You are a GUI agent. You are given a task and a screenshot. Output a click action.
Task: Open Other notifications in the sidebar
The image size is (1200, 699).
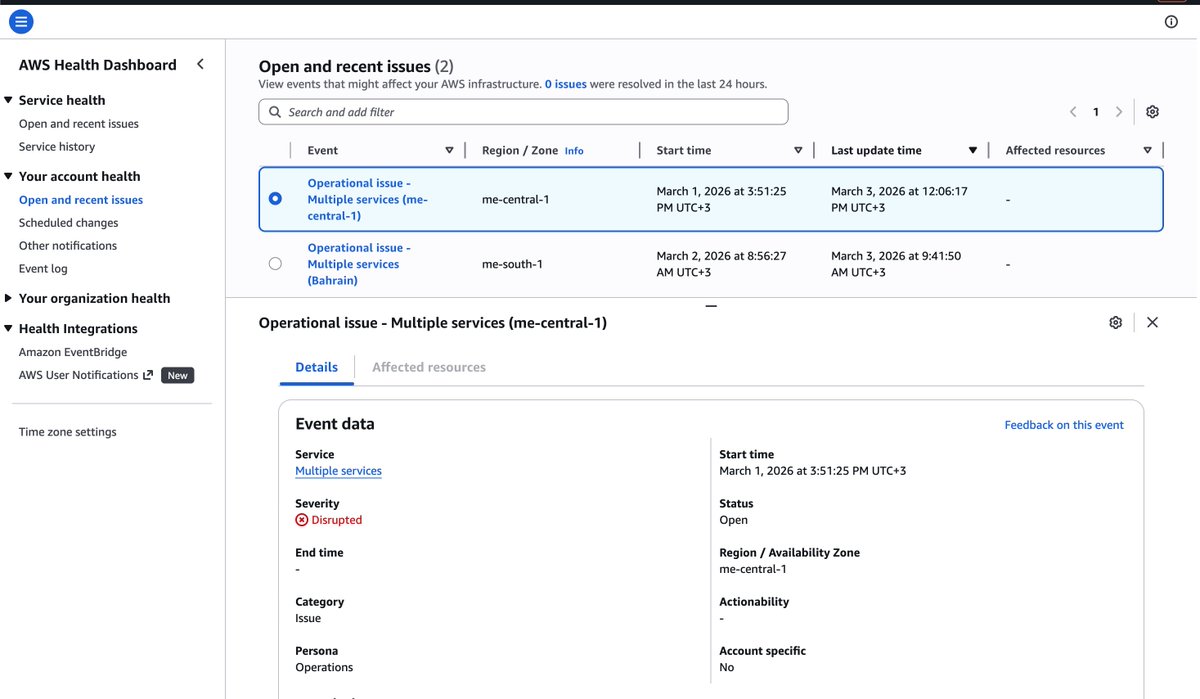68,246
